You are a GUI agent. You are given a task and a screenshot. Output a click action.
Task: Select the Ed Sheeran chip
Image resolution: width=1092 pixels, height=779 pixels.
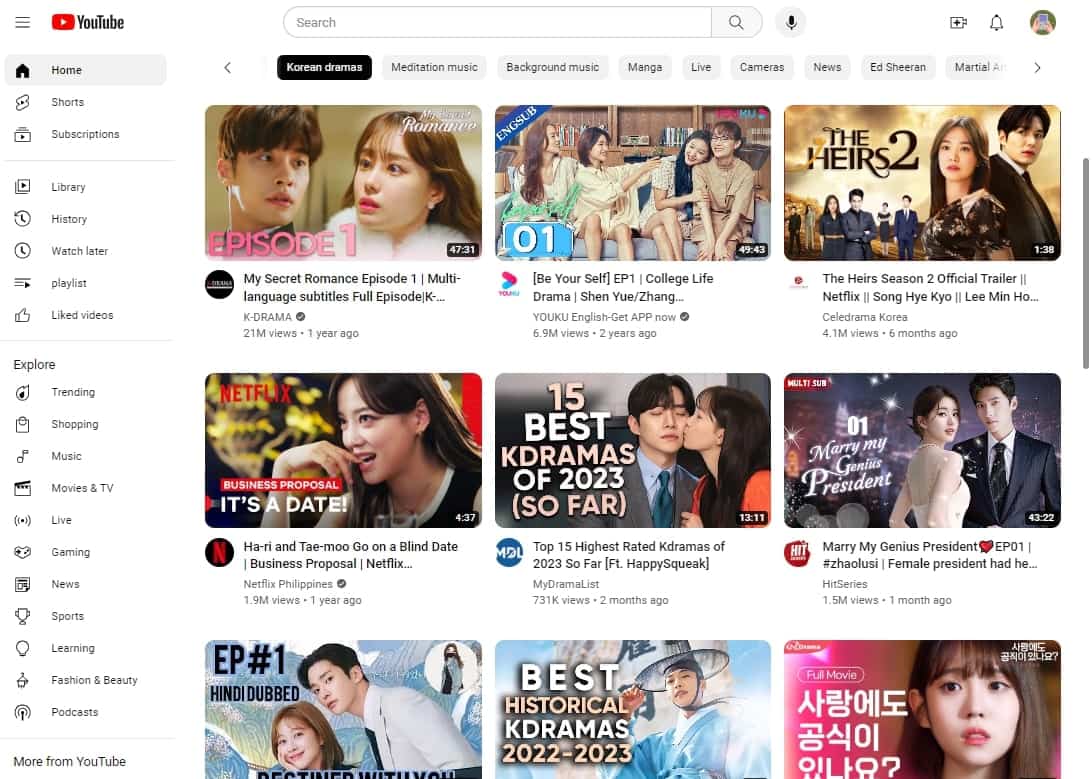coord(898,68)
